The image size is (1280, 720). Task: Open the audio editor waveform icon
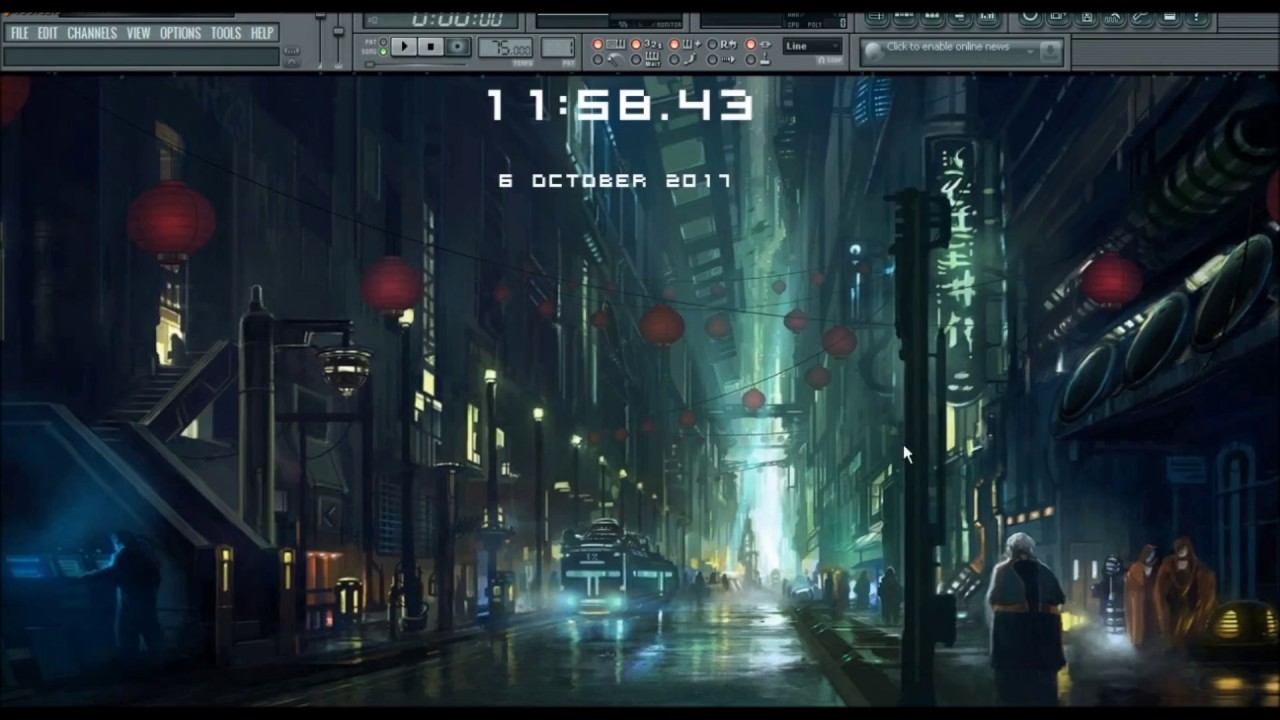(1115, 18)
